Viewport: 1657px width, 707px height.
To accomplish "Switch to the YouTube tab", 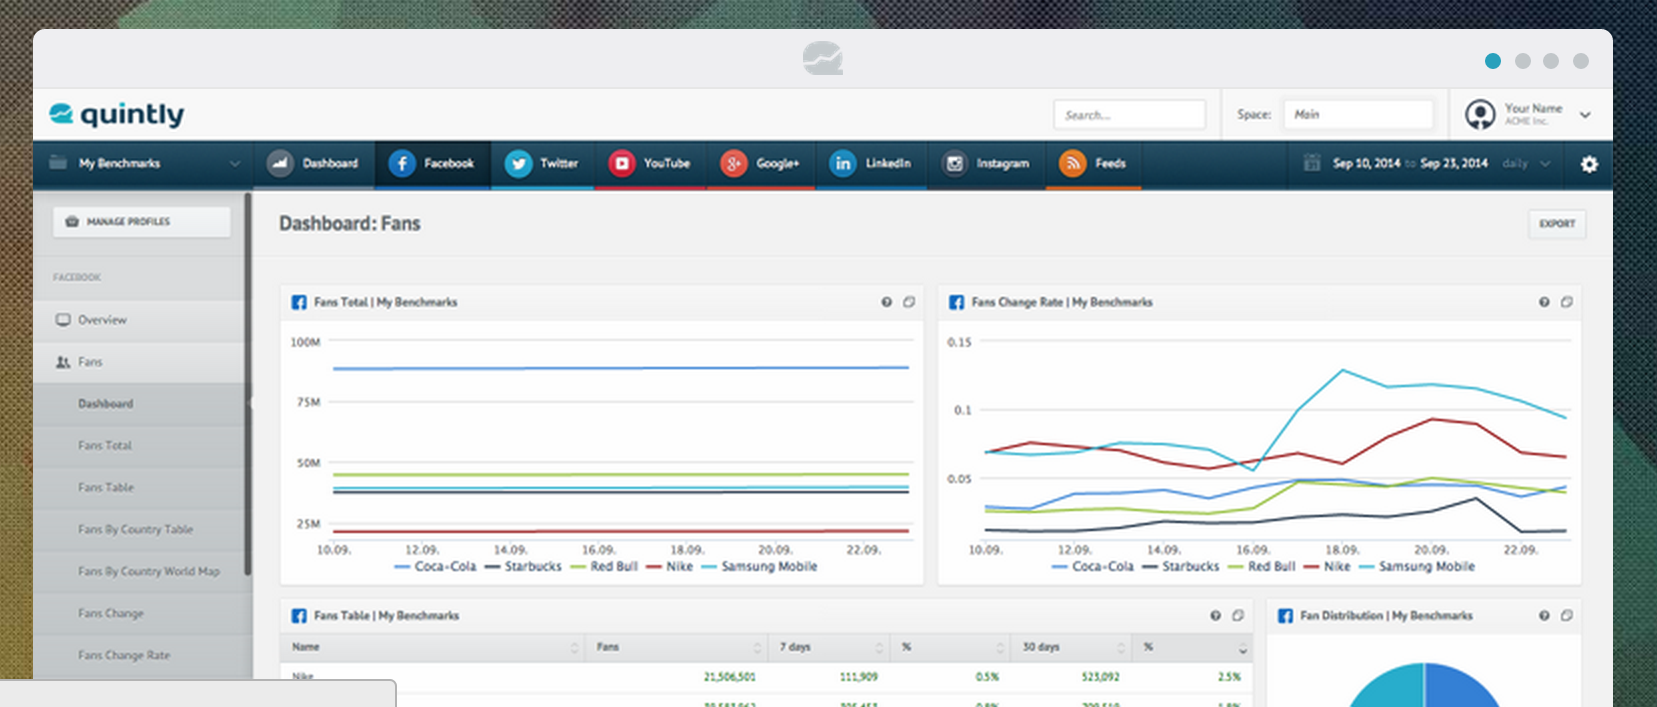I will 650,163.
